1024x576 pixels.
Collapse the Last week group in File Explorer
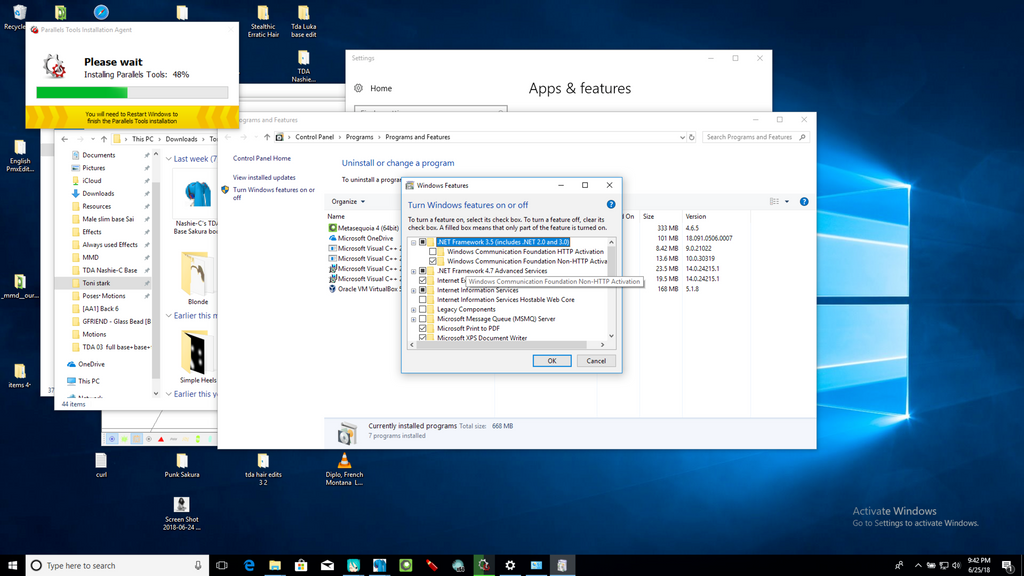169,159
